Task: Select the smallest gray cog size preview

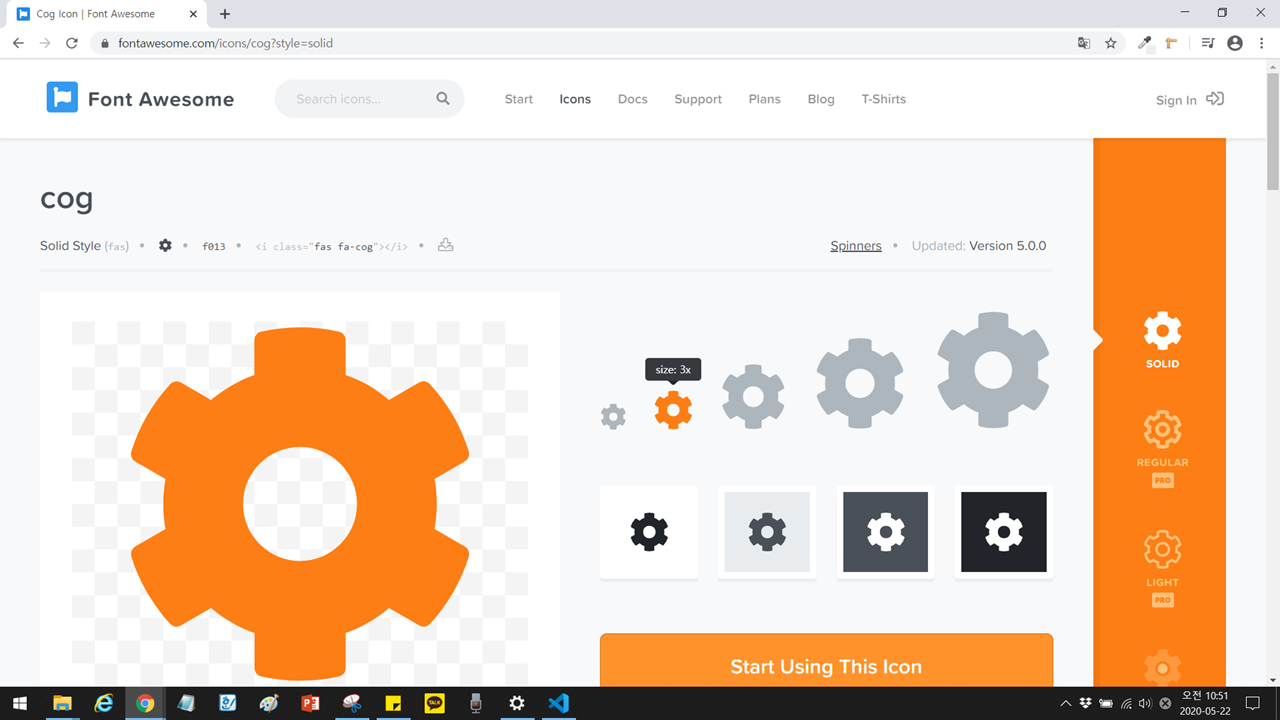Action: pyautogui.click(x=613, y=417)
